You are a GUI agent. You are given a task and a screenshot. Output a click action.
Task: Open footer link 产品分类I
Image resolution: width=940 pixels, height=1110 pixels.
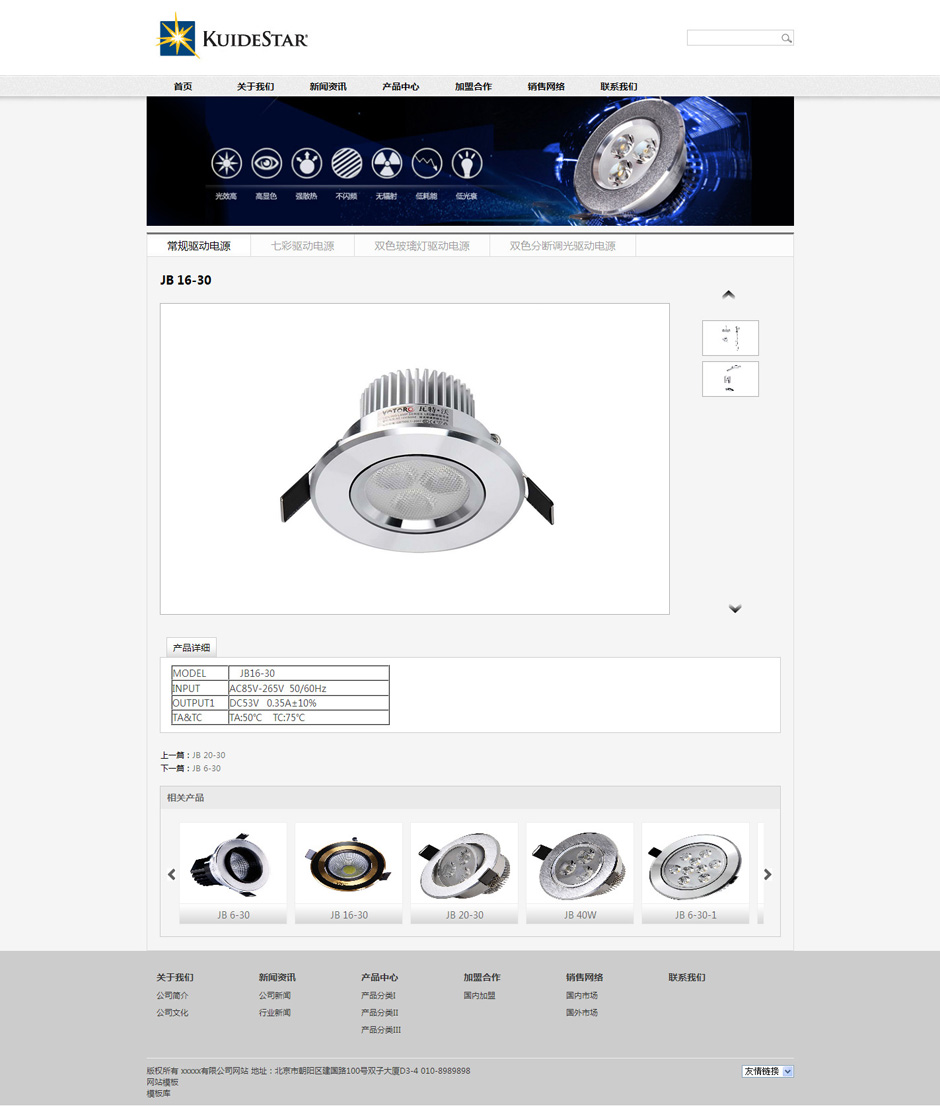[x=378, y=995]
